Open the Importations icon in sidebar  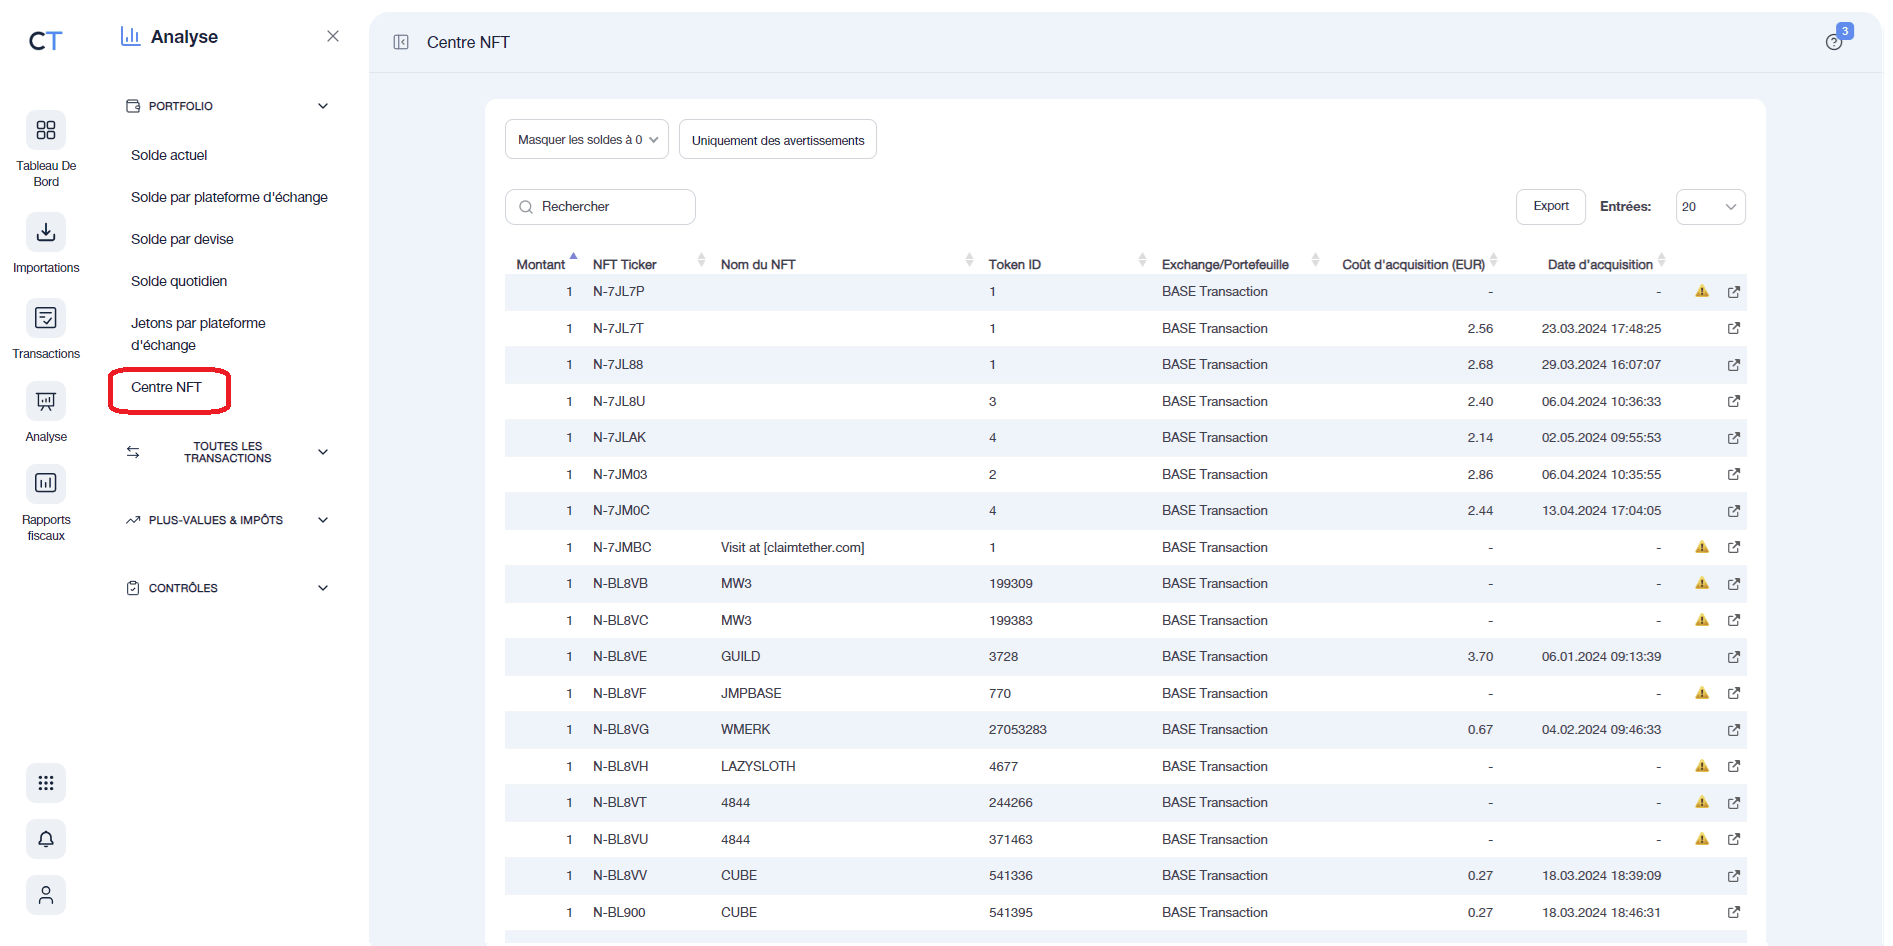pos(46,233)
